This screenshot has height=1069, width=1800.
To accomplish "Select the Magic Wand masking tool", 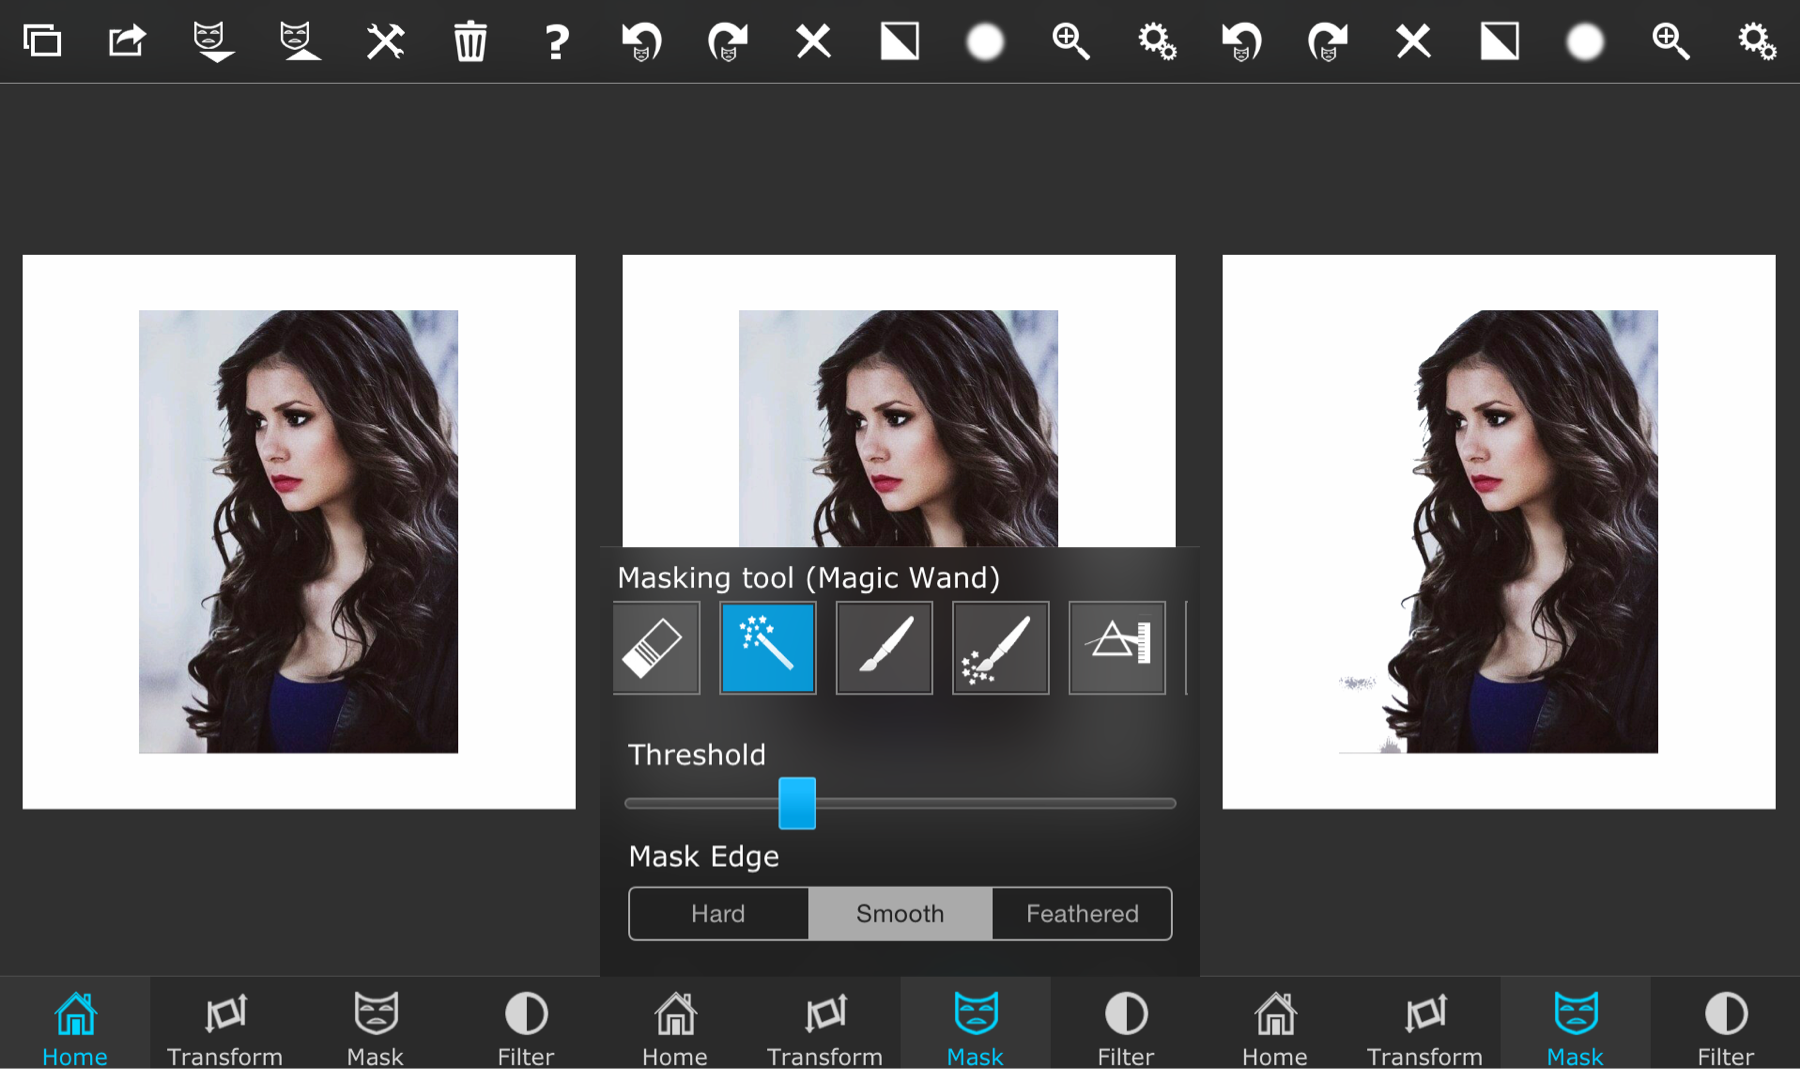I will coord(768,648).
